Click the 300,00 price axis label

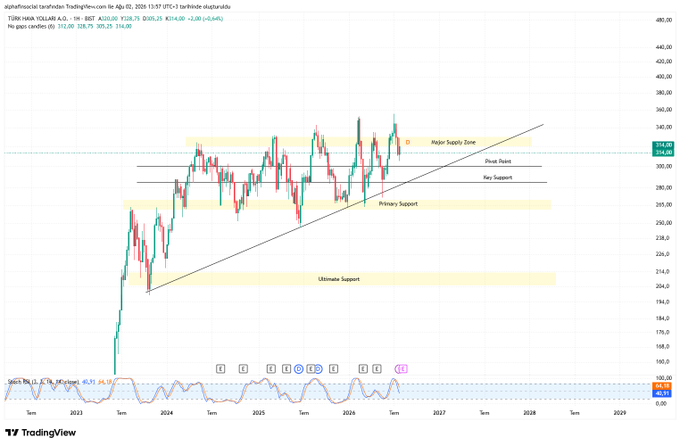pos(664,166)
